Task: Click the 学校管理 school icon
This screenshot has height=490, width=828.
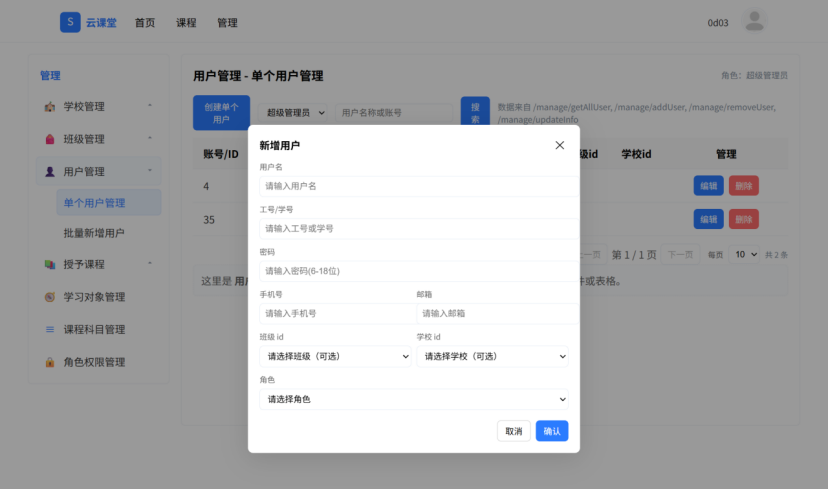Action: point(50,107)
